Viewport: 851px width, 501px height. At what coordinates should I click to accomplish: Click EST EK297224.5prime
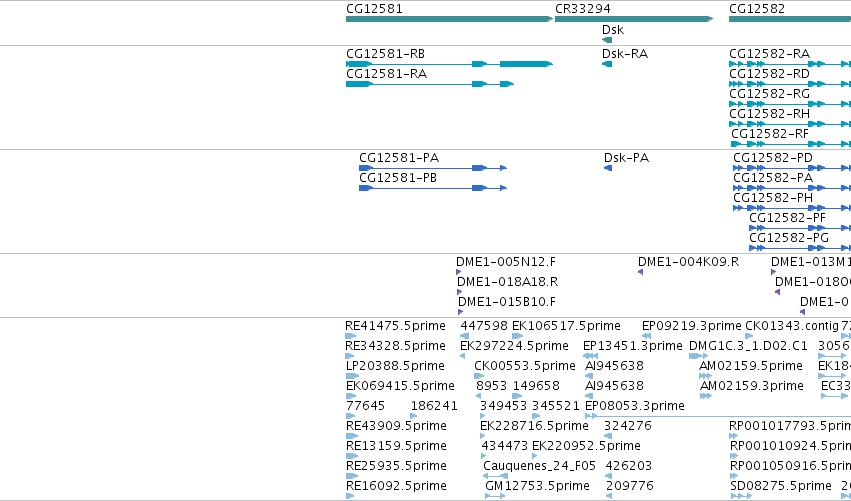[514, 346]
